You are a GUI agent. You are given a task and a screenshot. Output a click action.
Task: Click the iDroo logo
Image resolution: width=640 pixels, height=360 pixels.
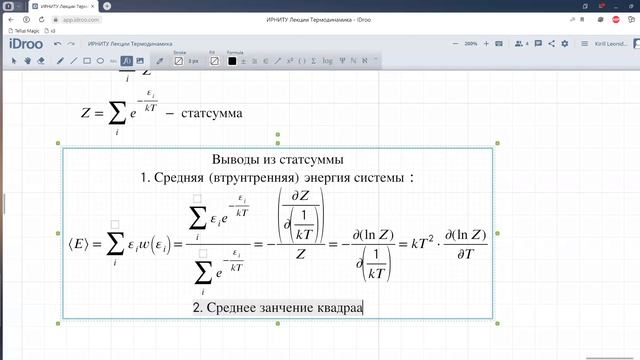pos(26,44)
